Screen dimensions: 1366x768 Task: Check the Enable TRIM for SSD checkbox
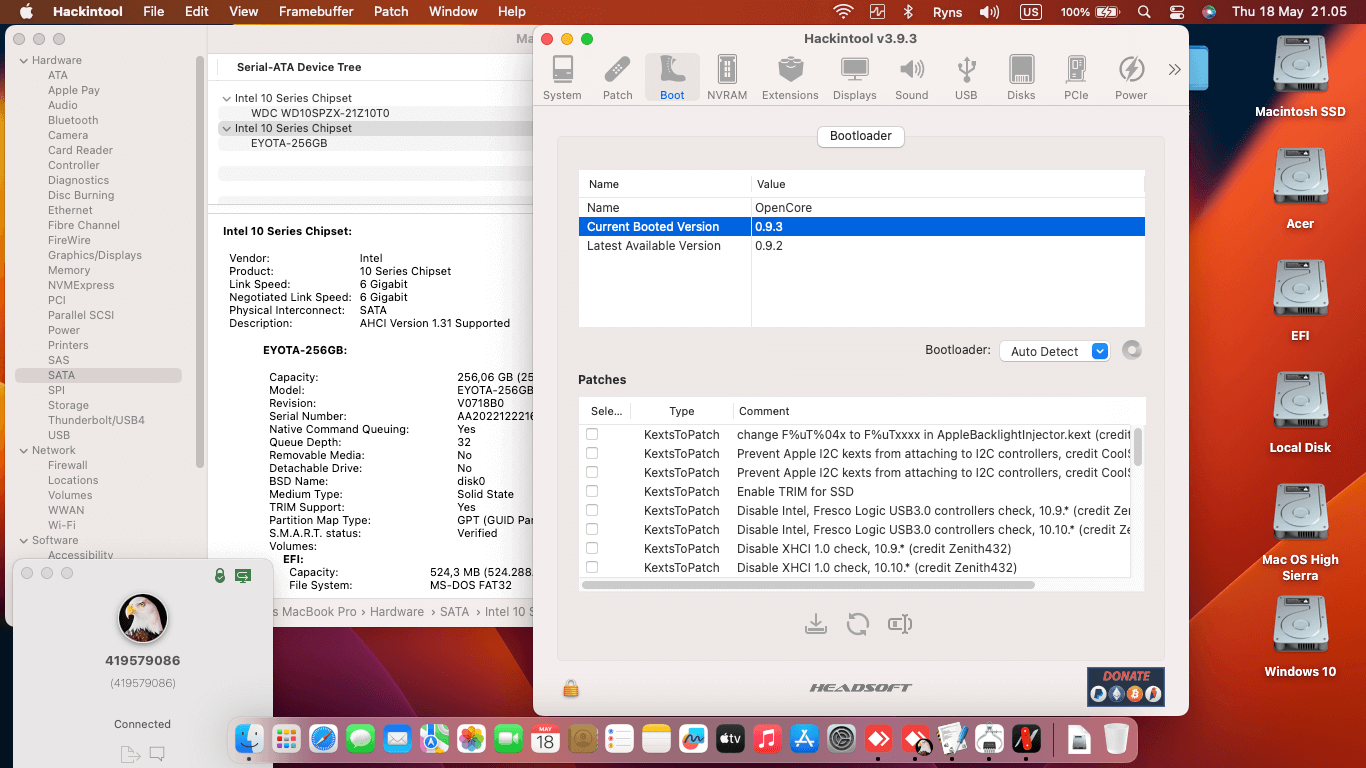pos(592,491)
